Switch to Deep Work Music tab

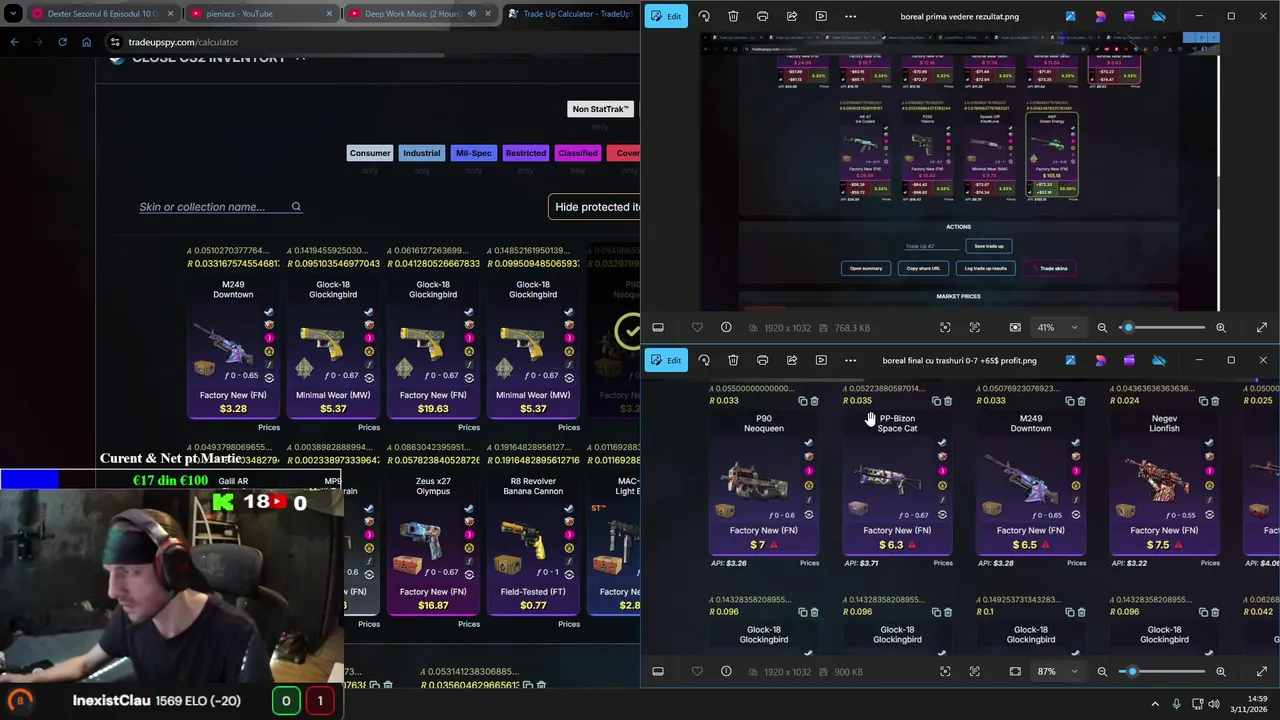coord(419,14)
